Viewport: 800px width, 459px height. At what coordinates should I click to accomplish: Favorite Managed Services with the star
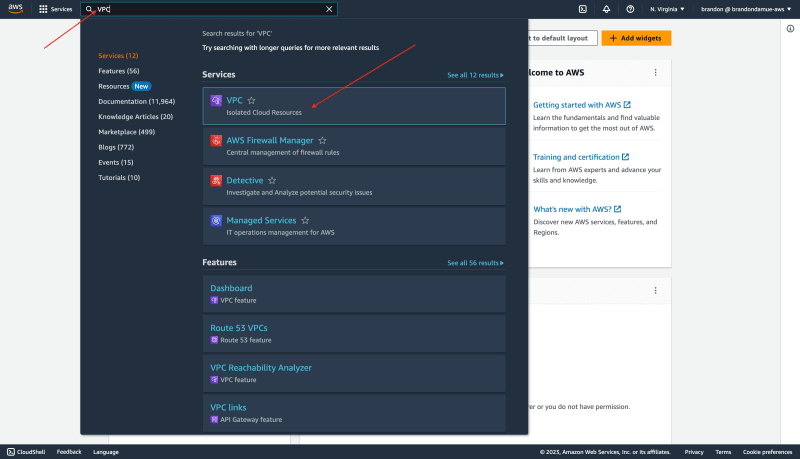pos(305,220)
